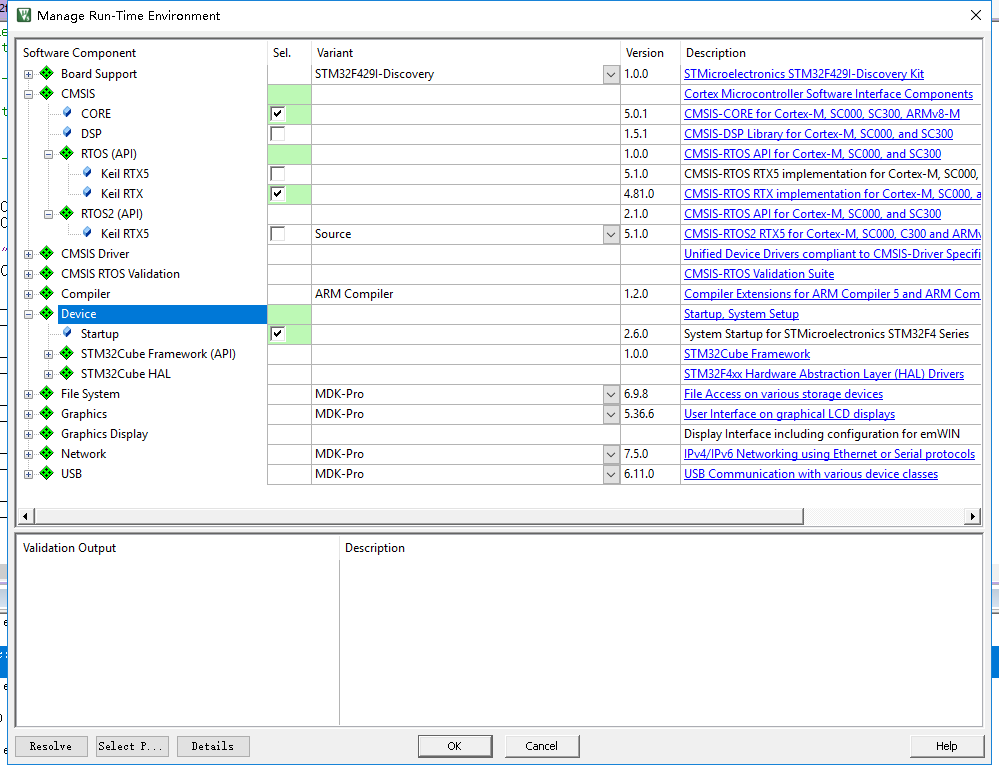Expand the Board Support tree node
Viewport: 999px width, 772px height.
pos(28,75)
